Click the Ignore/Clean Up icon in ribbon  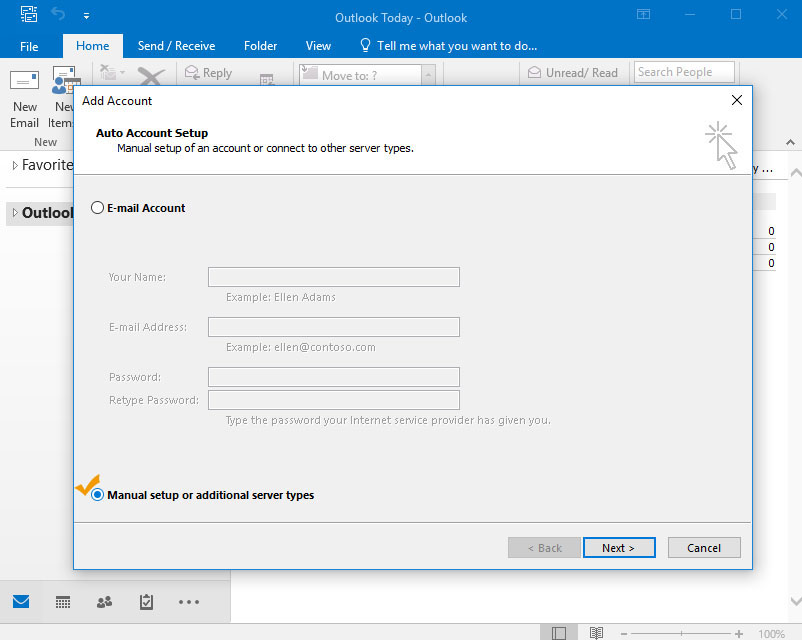(112, 72)
